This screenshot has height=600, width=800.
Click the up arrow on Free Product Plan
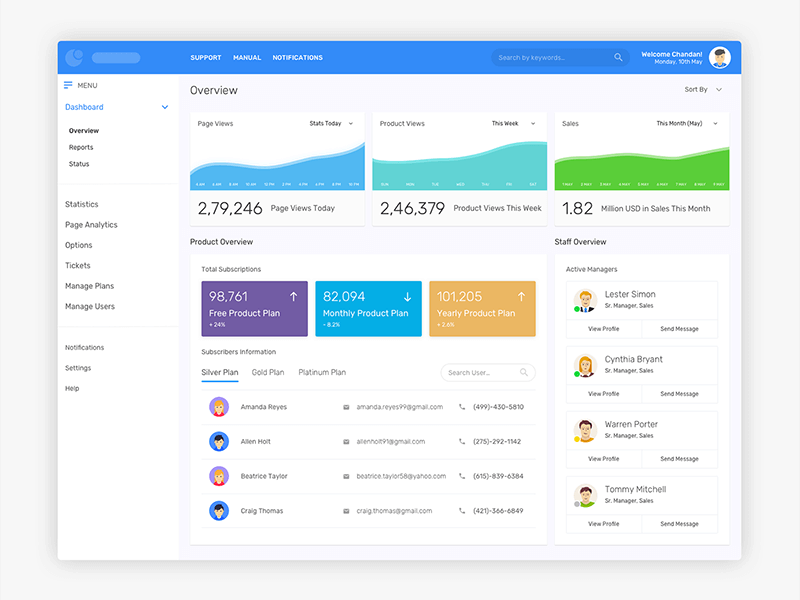click(x=293, y=297)
